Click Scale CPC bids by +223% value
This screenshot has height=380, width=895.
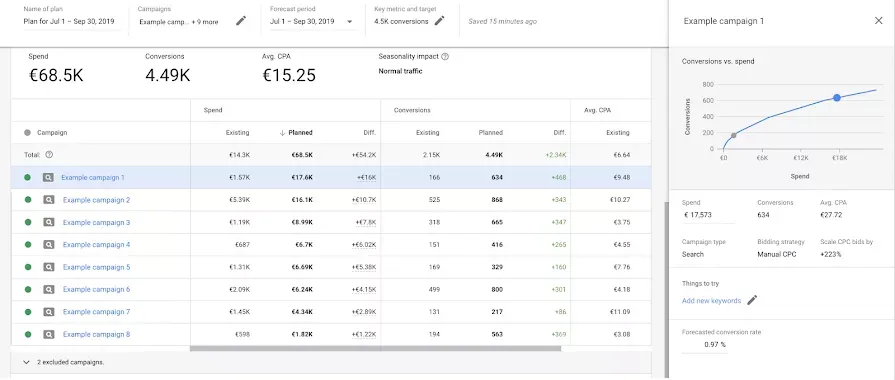pos(831,254)
